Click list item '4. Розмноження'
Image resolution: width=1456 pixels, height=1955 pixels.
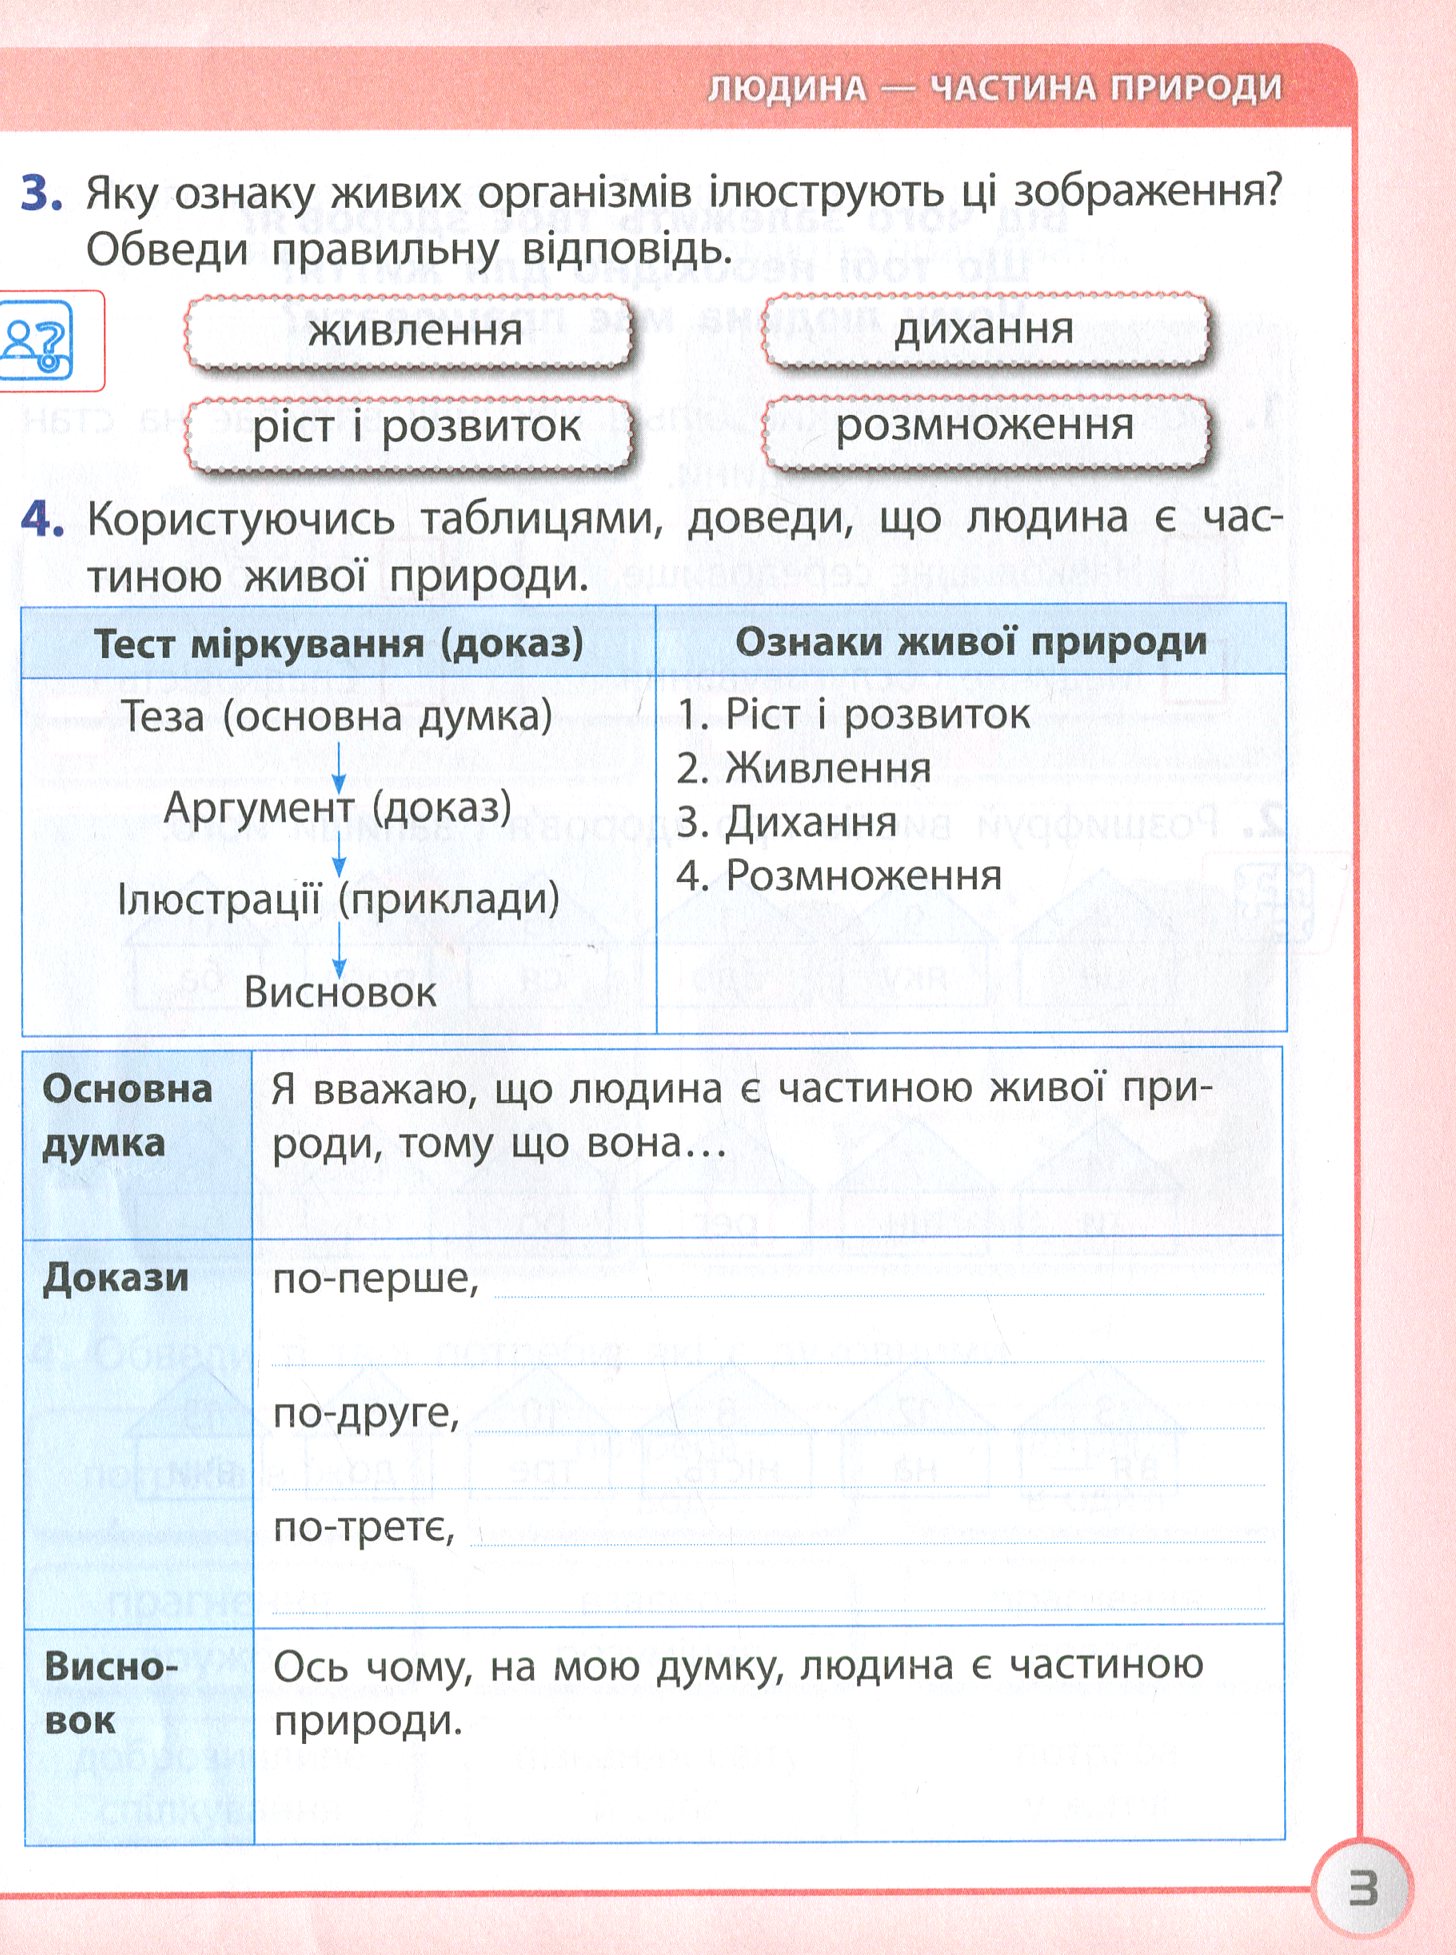click(x=839, y=875)
